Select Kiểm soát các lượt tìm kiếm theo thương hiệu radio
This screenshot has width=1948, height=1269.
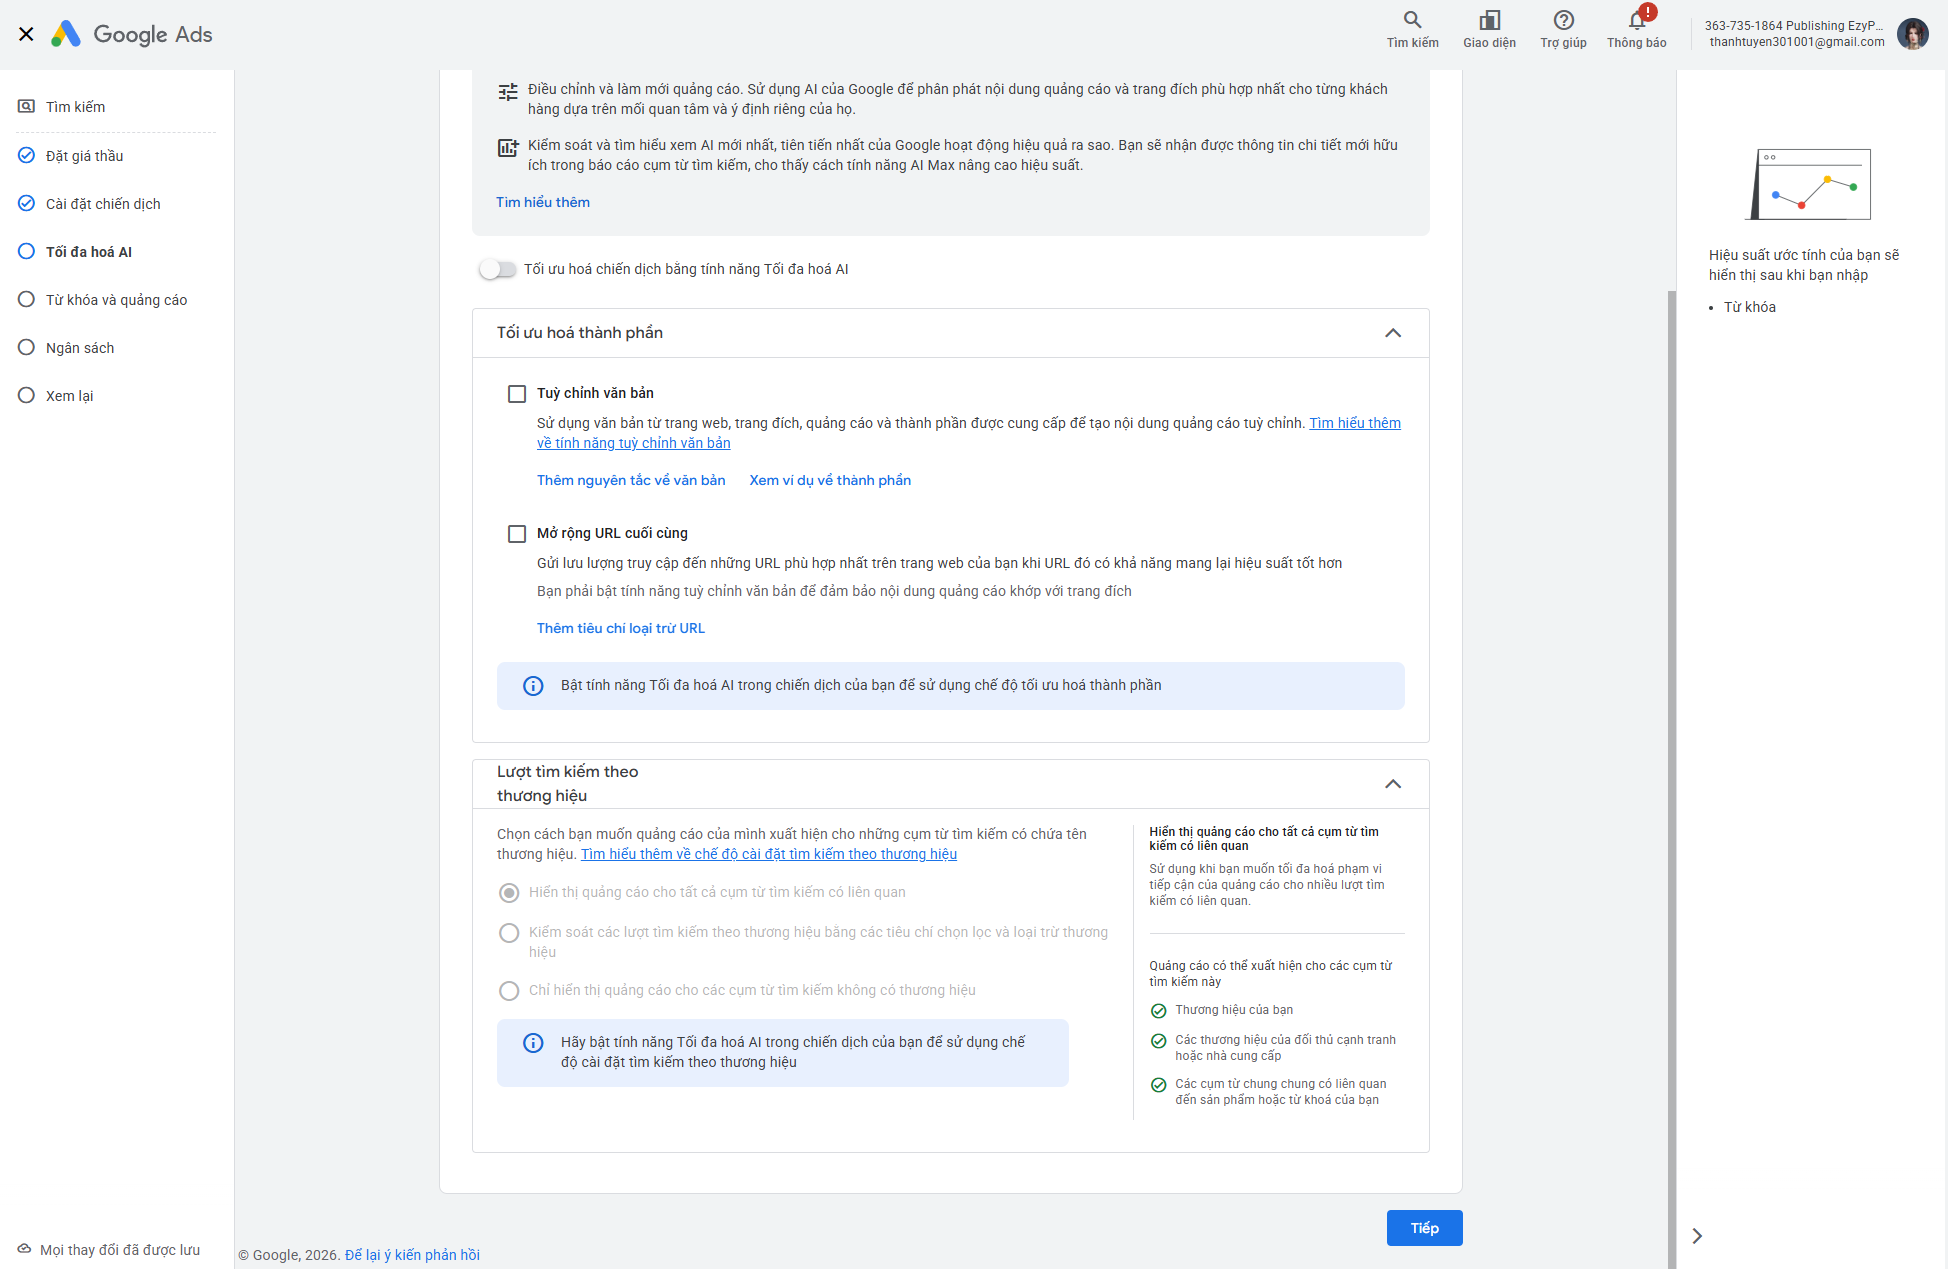[x=509, y=933]
